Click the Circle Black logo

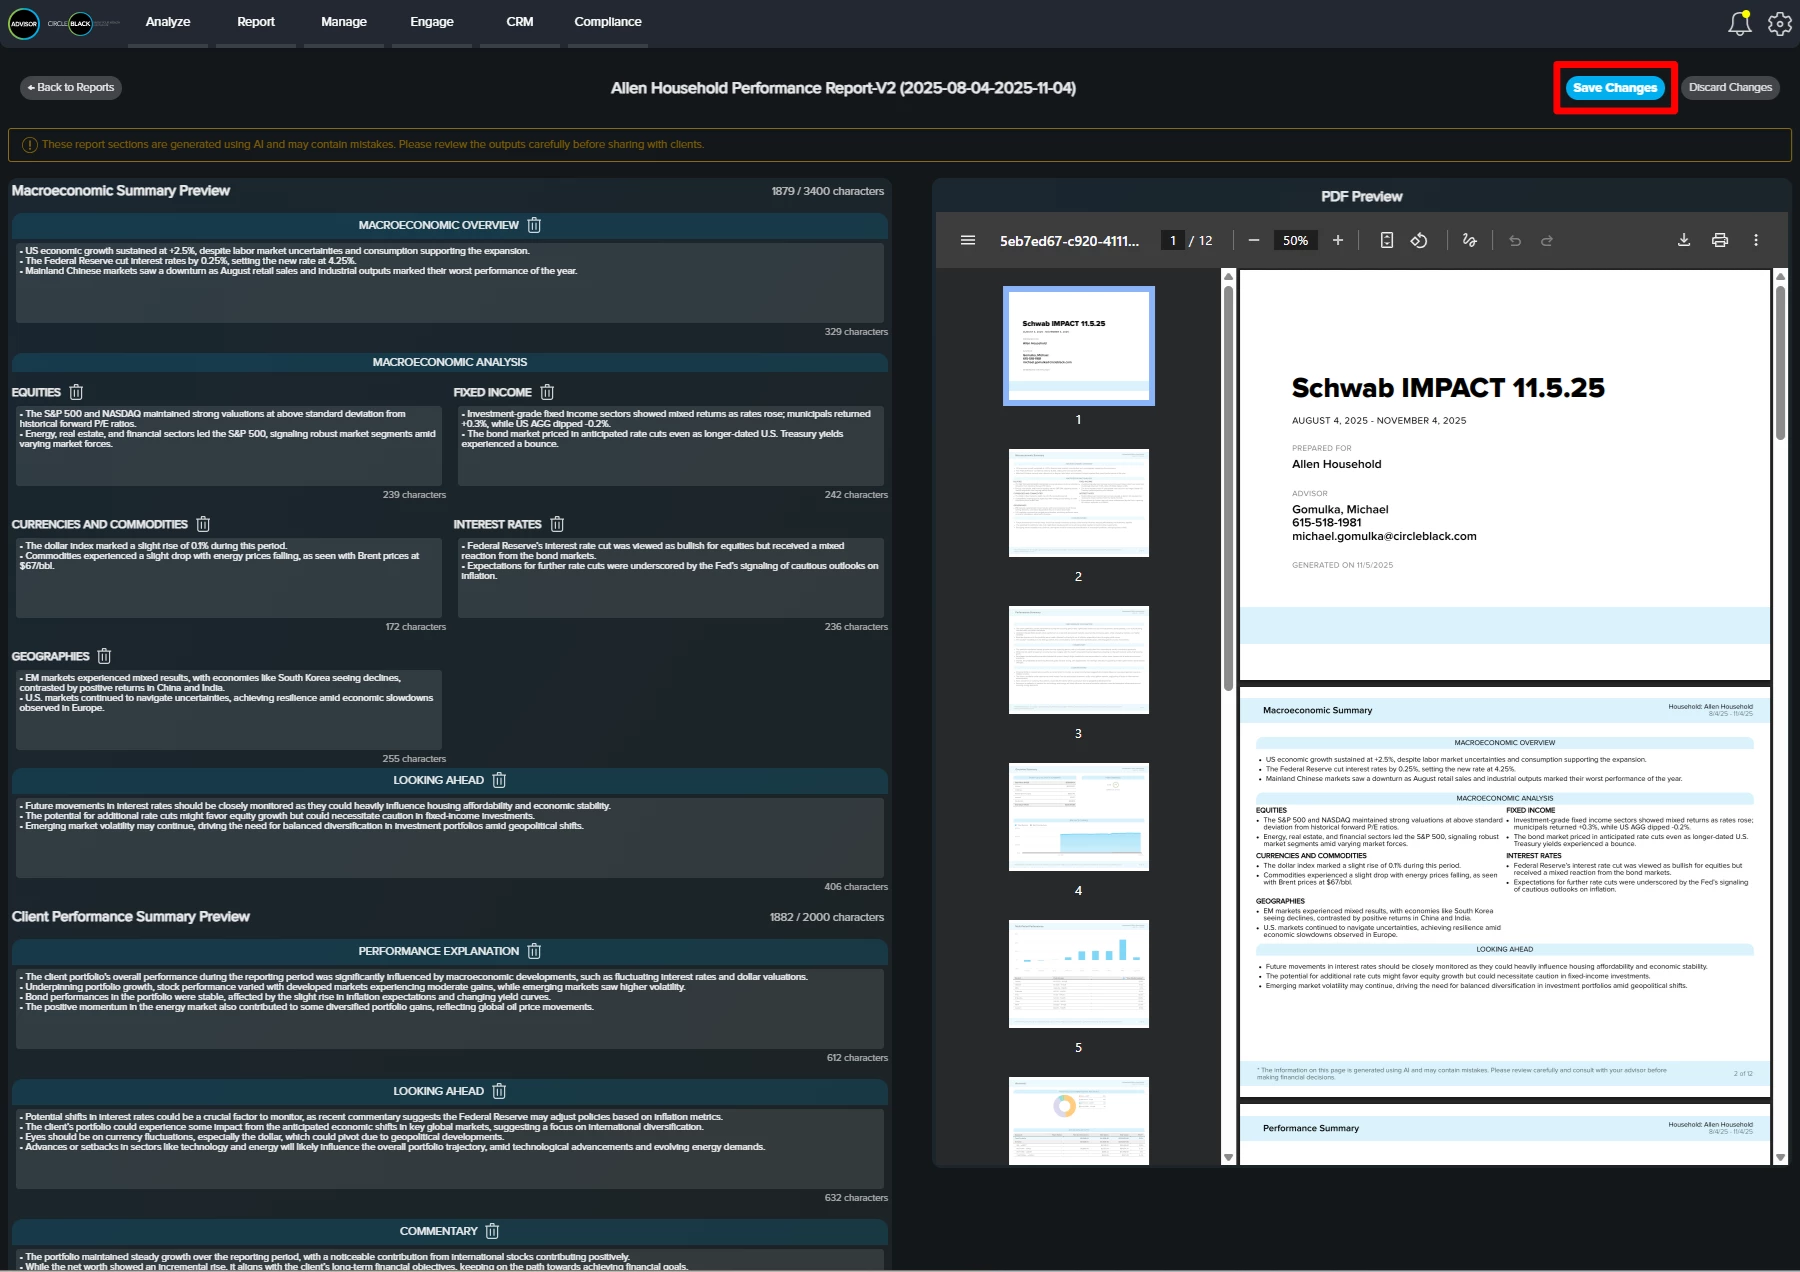(84, 23)
